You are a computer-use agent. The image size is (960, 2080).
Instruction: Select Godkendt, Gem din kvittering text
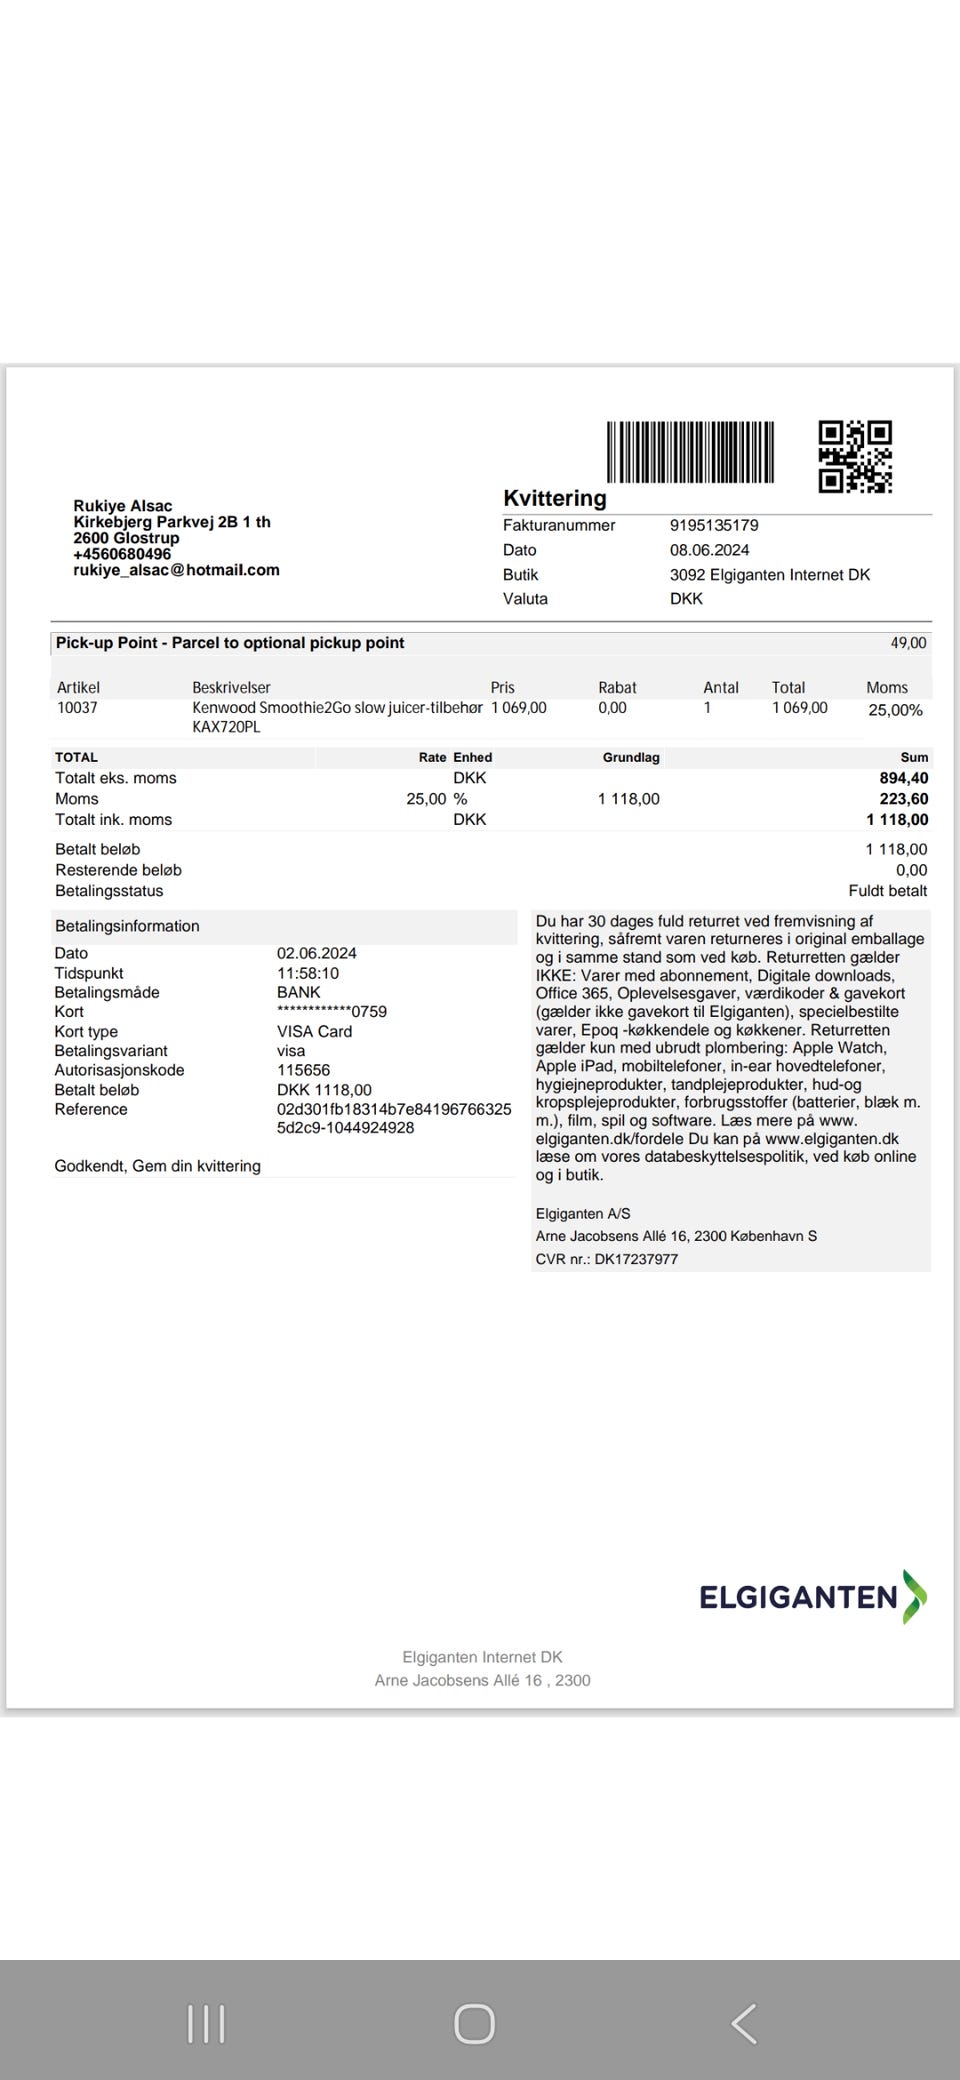[157, 1166]
